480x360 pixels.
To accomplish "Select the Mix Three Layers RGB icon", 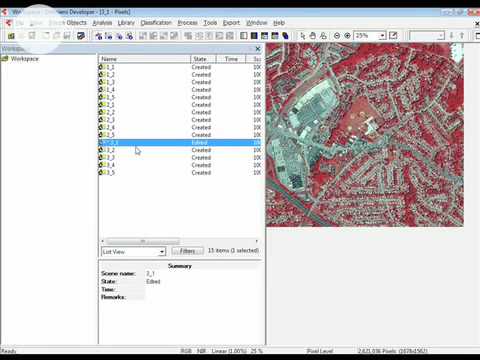I will pos(254,36).
